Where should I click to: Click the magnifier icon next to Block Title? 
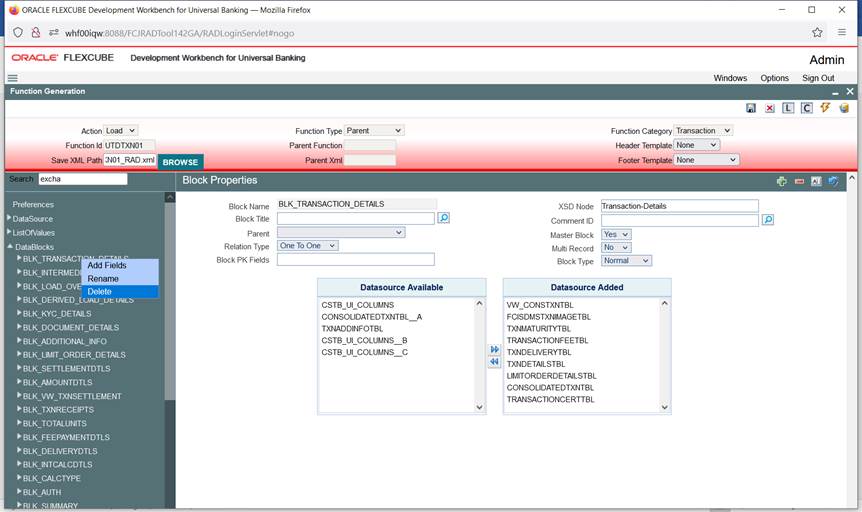[444, 218]
